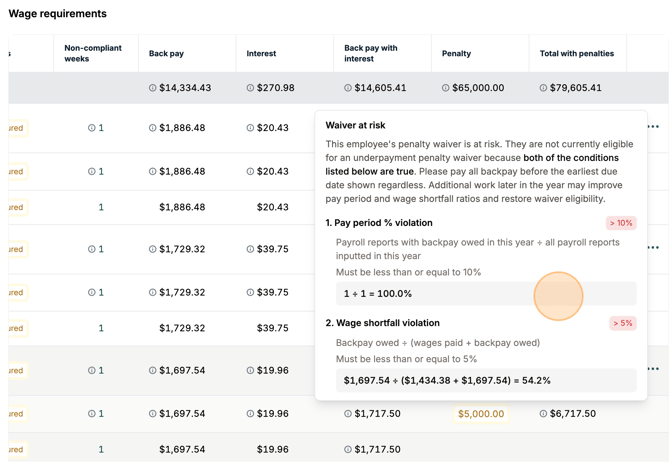
Task: Click info icon beside first $39.75 interest
Action: (x=250, y=249)
